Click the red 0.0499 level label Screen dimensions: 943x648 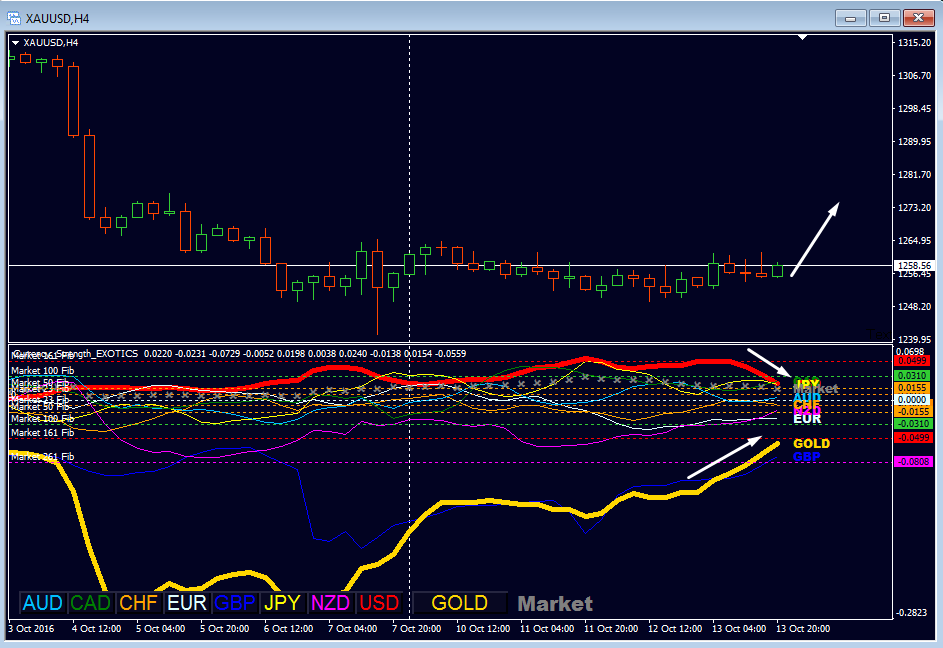912,361
